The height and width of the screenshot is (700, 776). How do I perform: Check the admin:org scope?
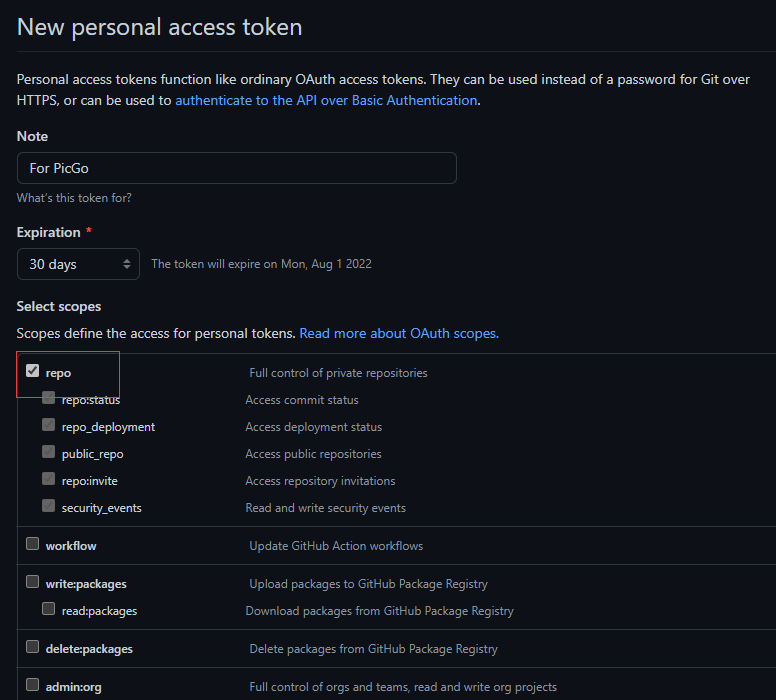pyautogui.click(x=32, y=685)
